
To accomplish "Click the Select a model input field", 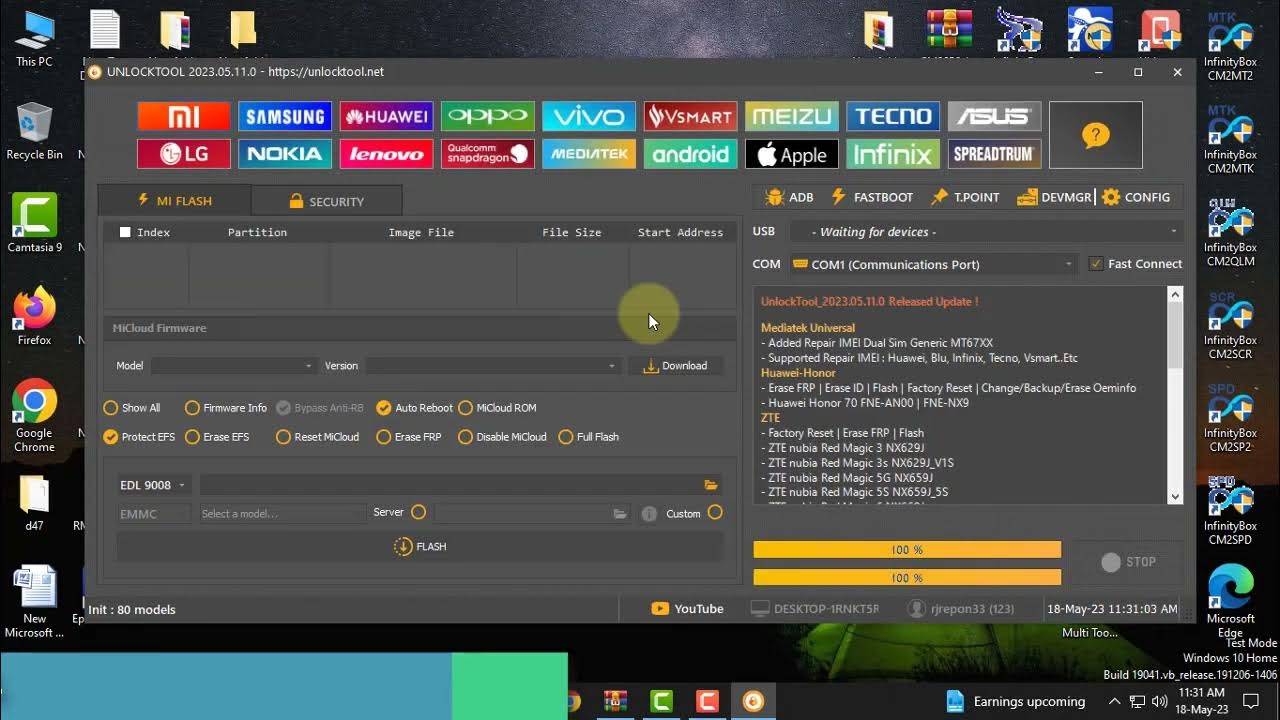I will pyautogui.click(x=282, y=514).
